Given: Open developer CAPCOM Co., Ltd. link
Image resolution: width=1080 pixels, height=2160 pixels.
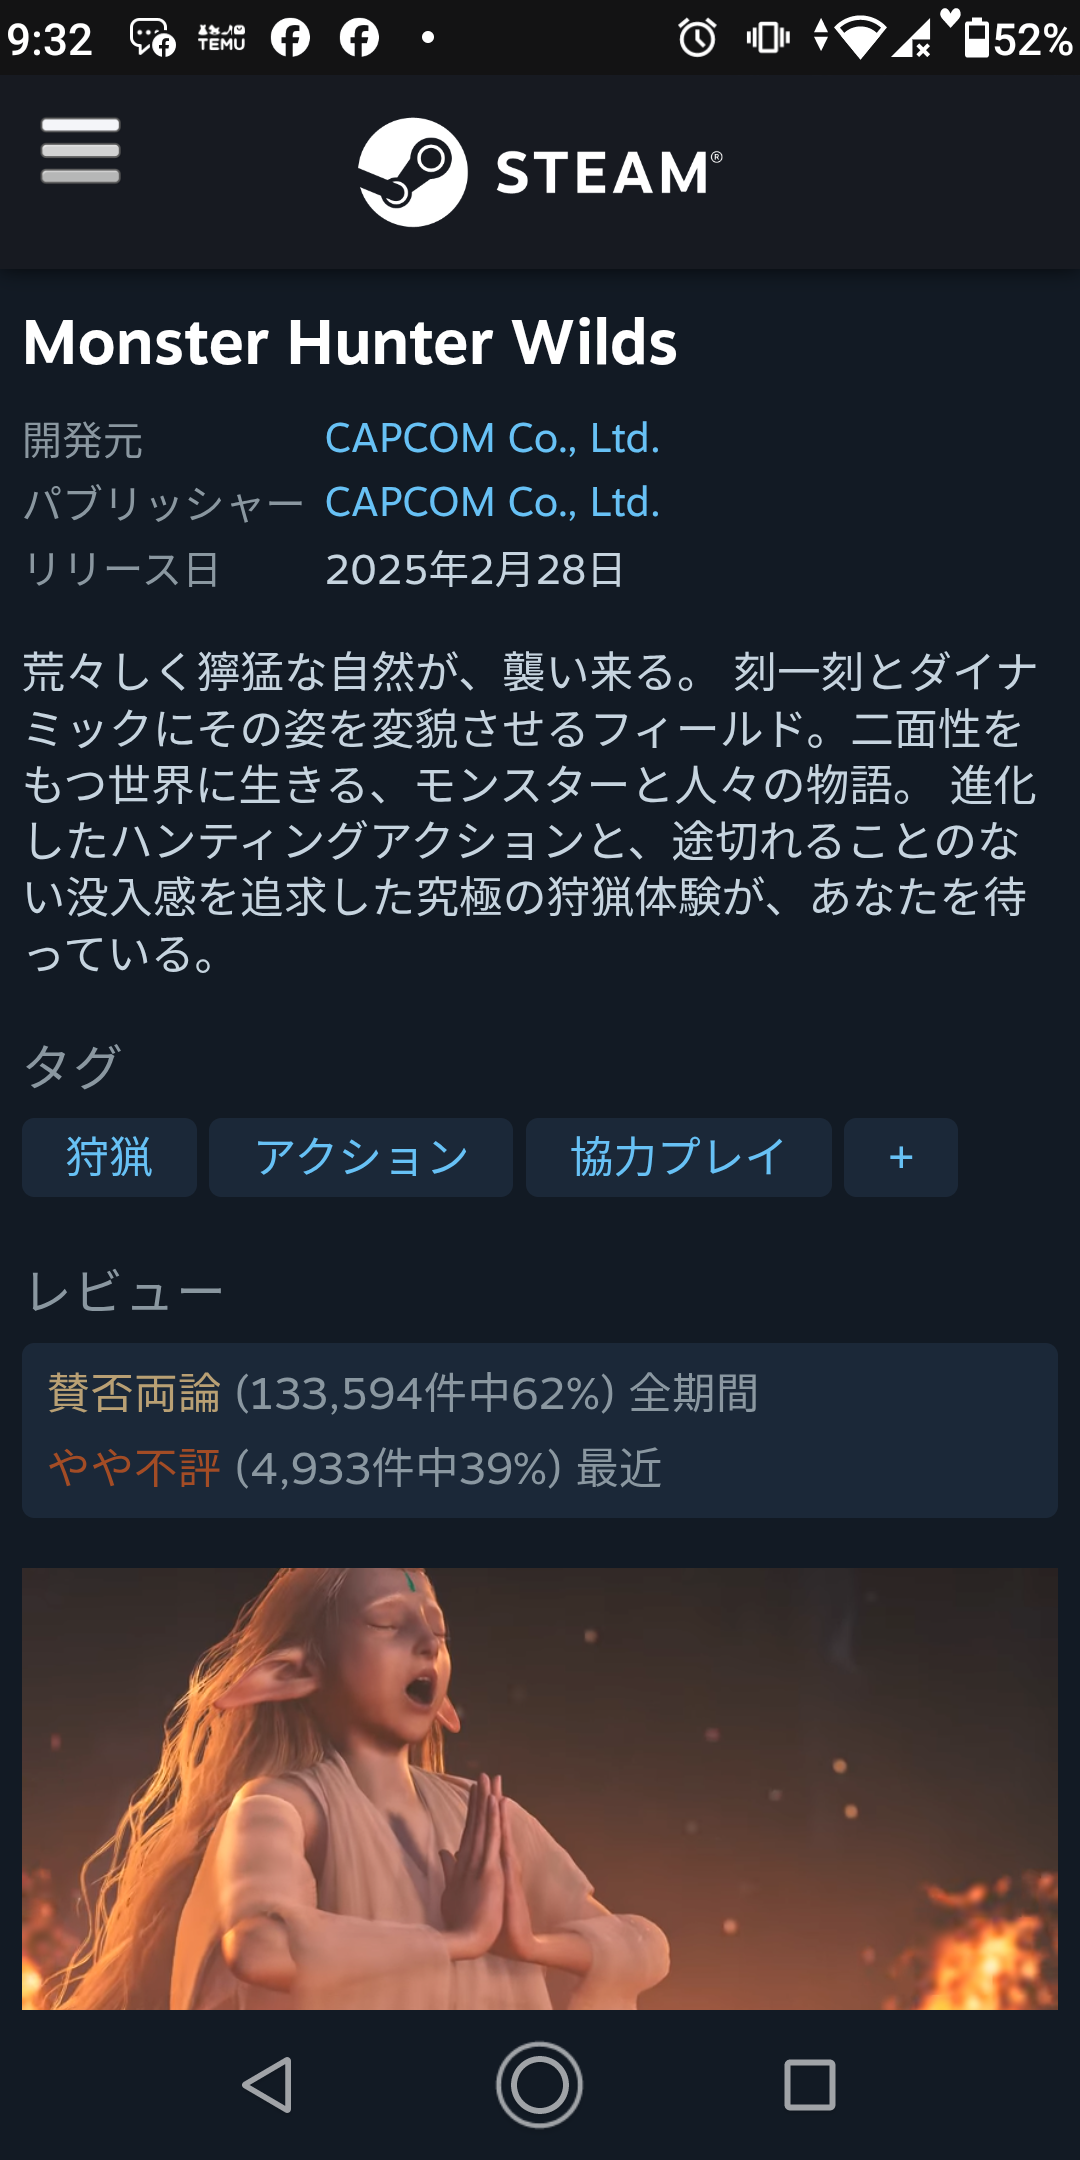Looking at the screenshot, I should [492, 438].
